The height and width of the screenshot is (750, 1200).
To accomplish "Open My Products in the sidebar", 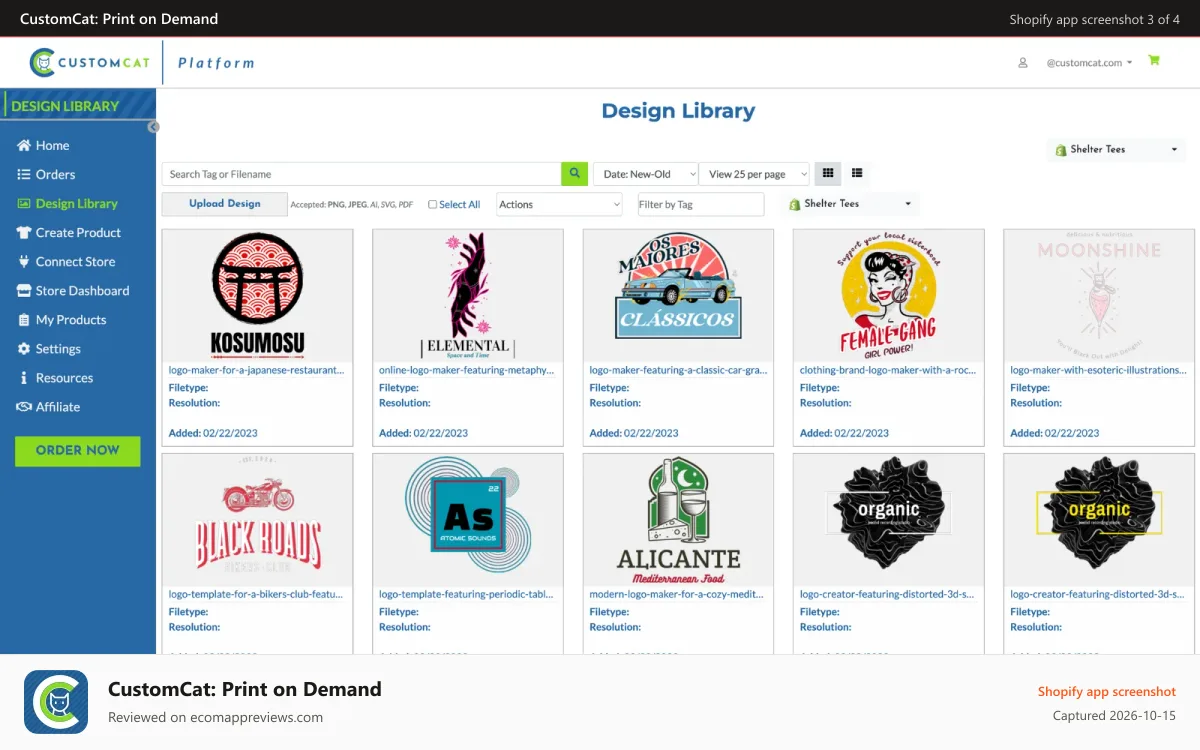I will (71, 320).
